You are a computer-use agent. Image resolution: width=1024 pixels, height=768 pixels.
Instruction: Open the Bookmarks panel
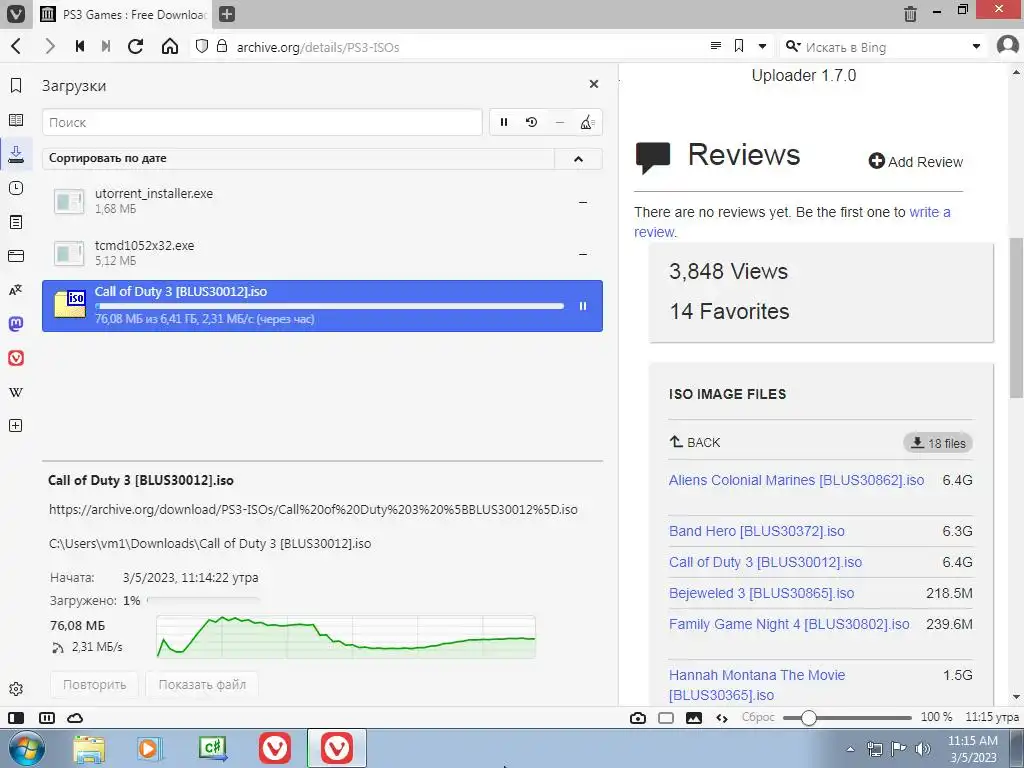(x=16, y=86)
